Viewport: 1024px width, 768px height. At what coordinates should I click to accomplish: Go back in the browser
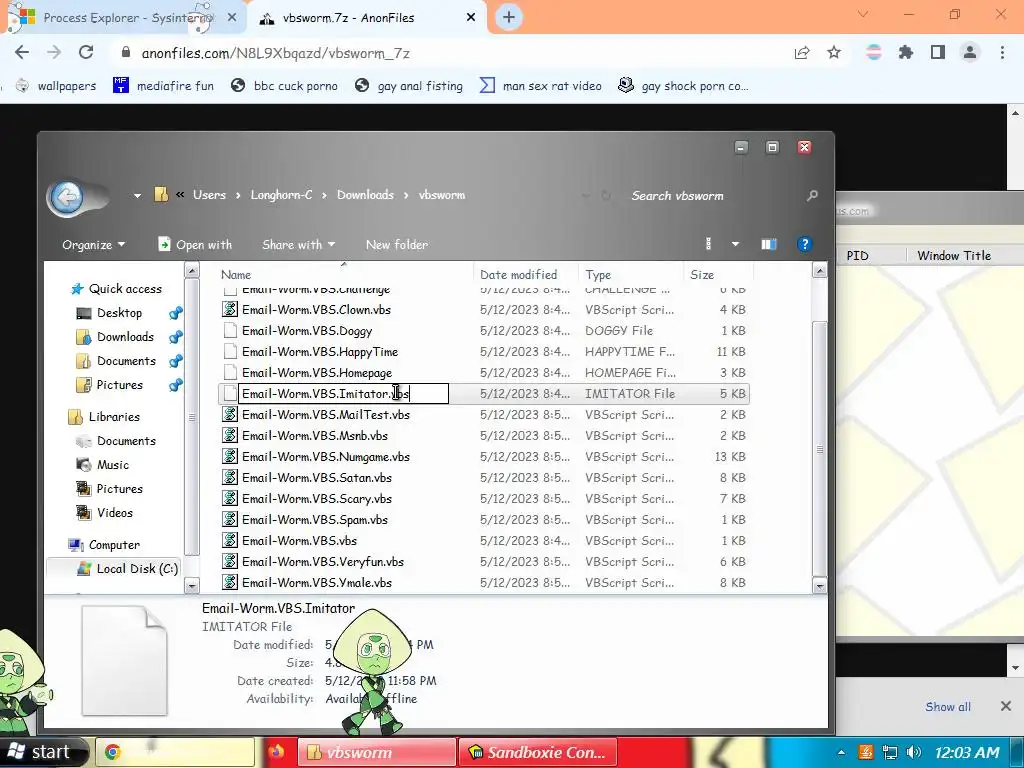click(x=22, y=53)
